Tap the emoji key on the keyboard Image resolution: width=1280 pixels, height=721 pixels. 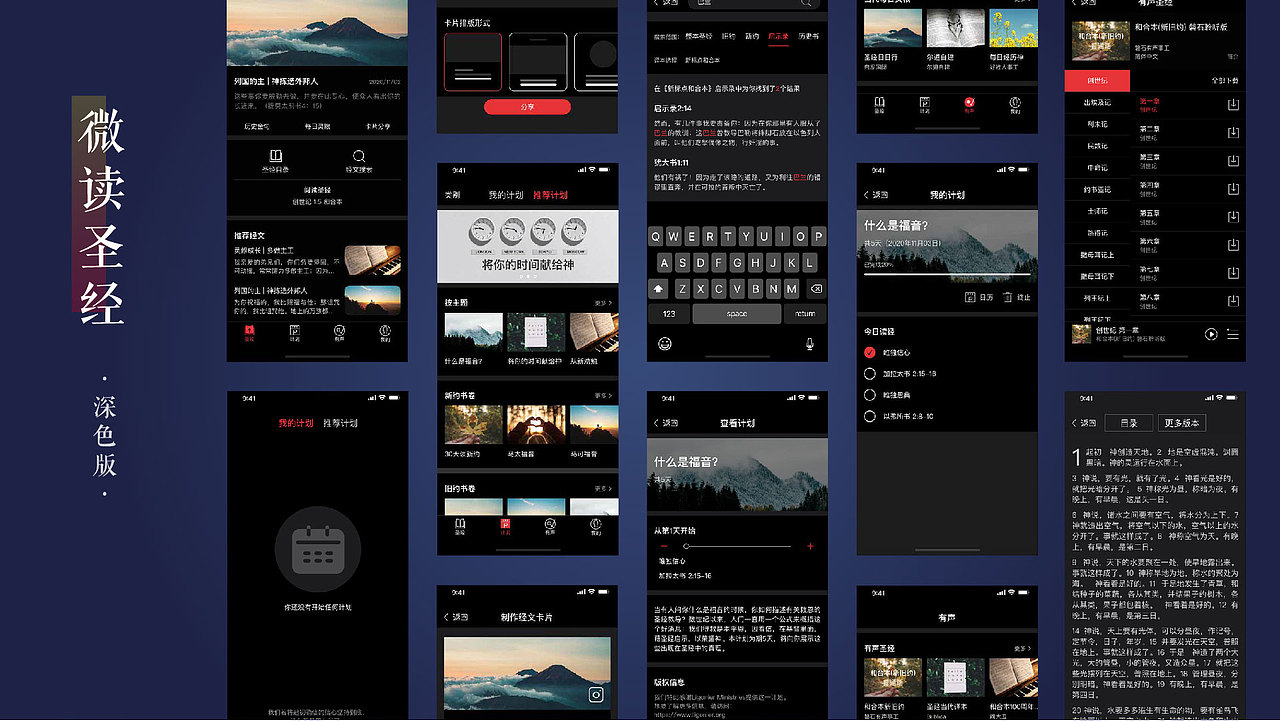click(x=664, y=344)
